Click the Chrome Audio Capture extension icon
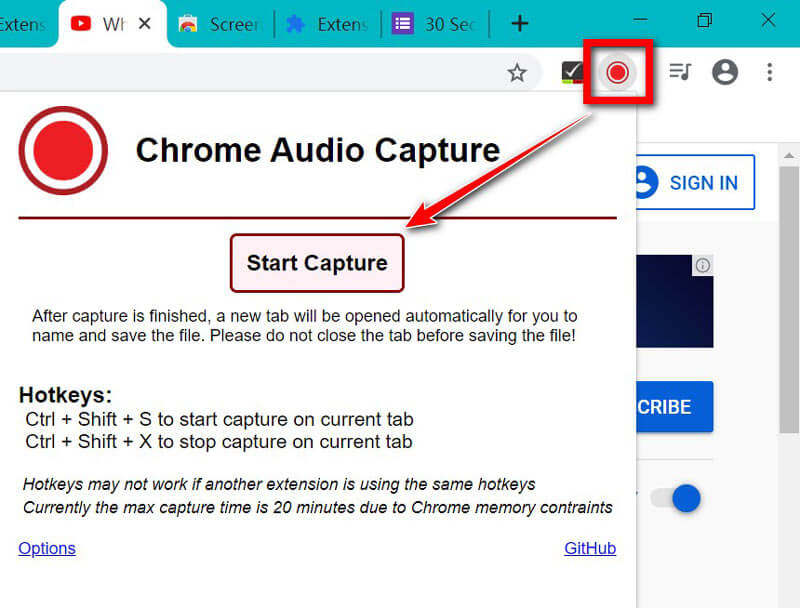The width and height of the screenshot is (800, 608). (x=617, y=72)
